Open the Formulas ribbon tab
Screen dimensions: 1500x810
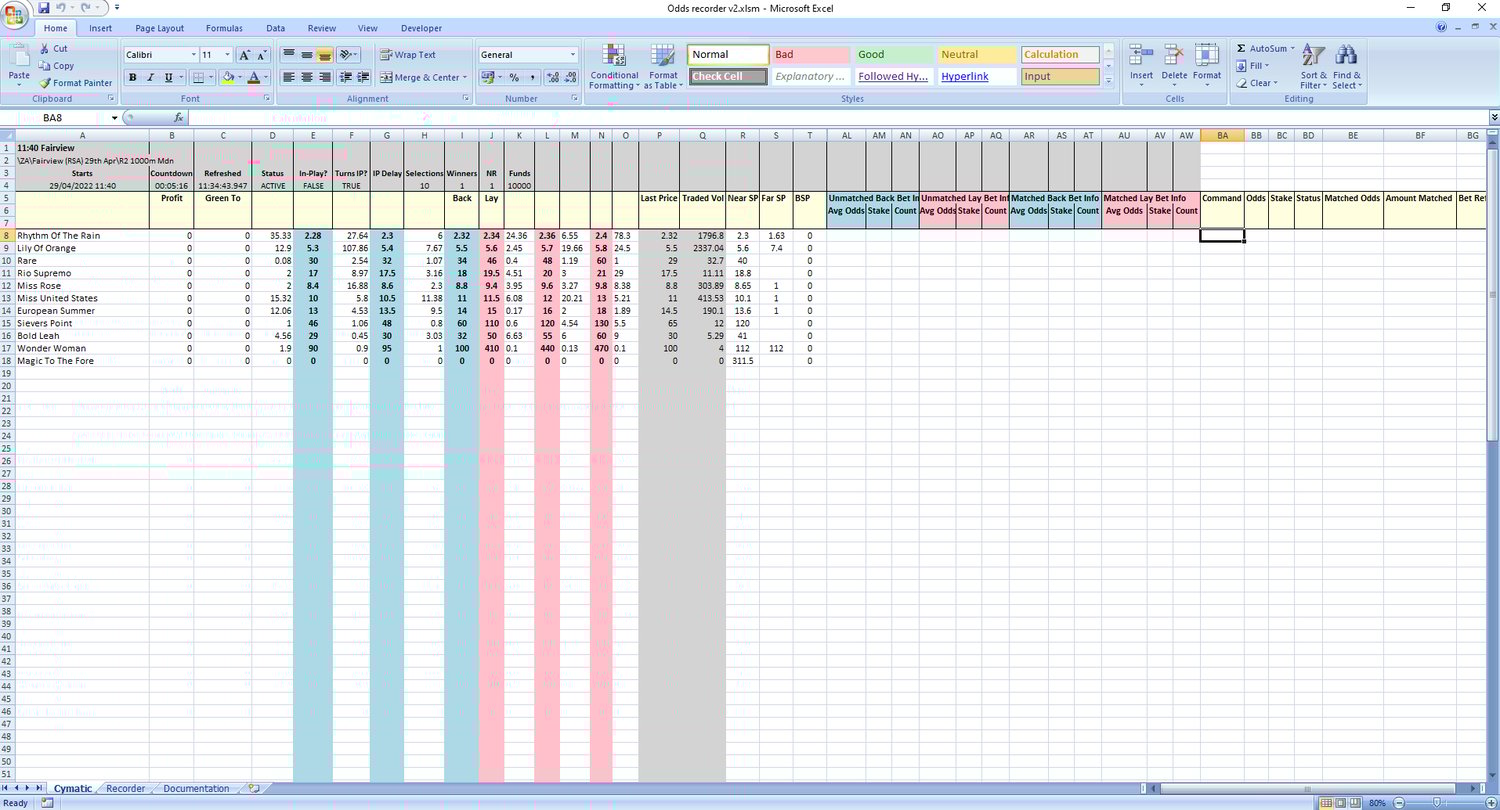point(224,28)
